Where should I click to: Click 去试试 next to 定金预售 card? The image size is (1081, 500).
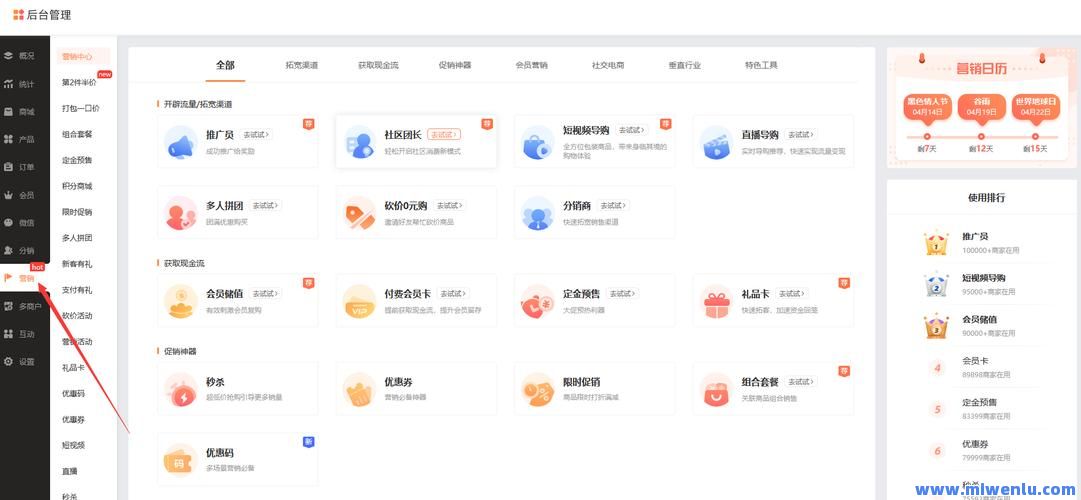[622, 294]
